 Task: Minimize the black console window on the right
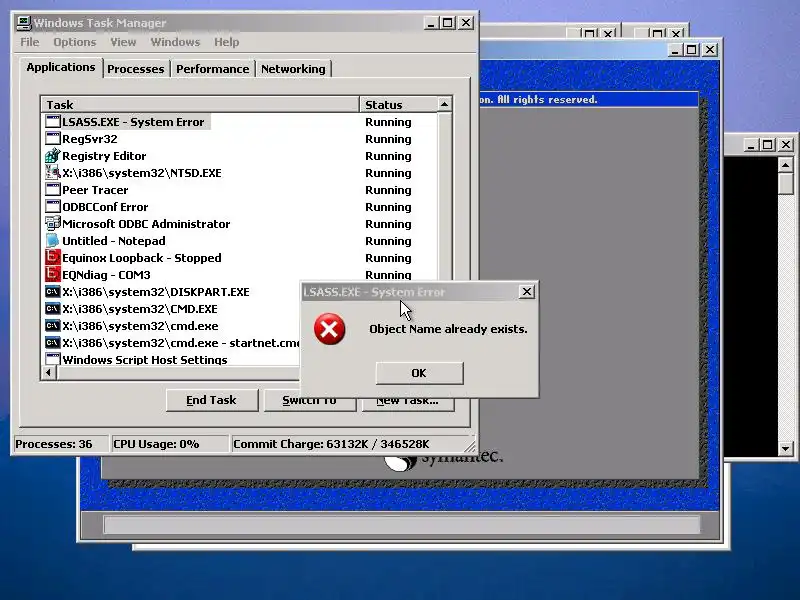pos(750,145)
